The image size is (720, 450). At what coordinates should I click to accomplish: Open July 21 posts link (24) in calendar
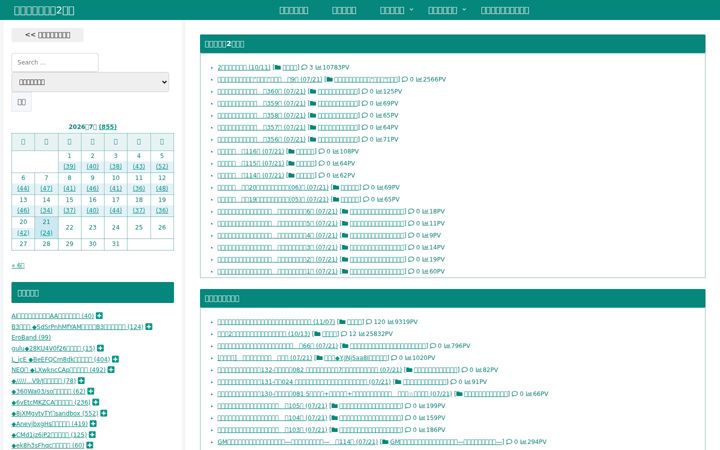(46, 233)
